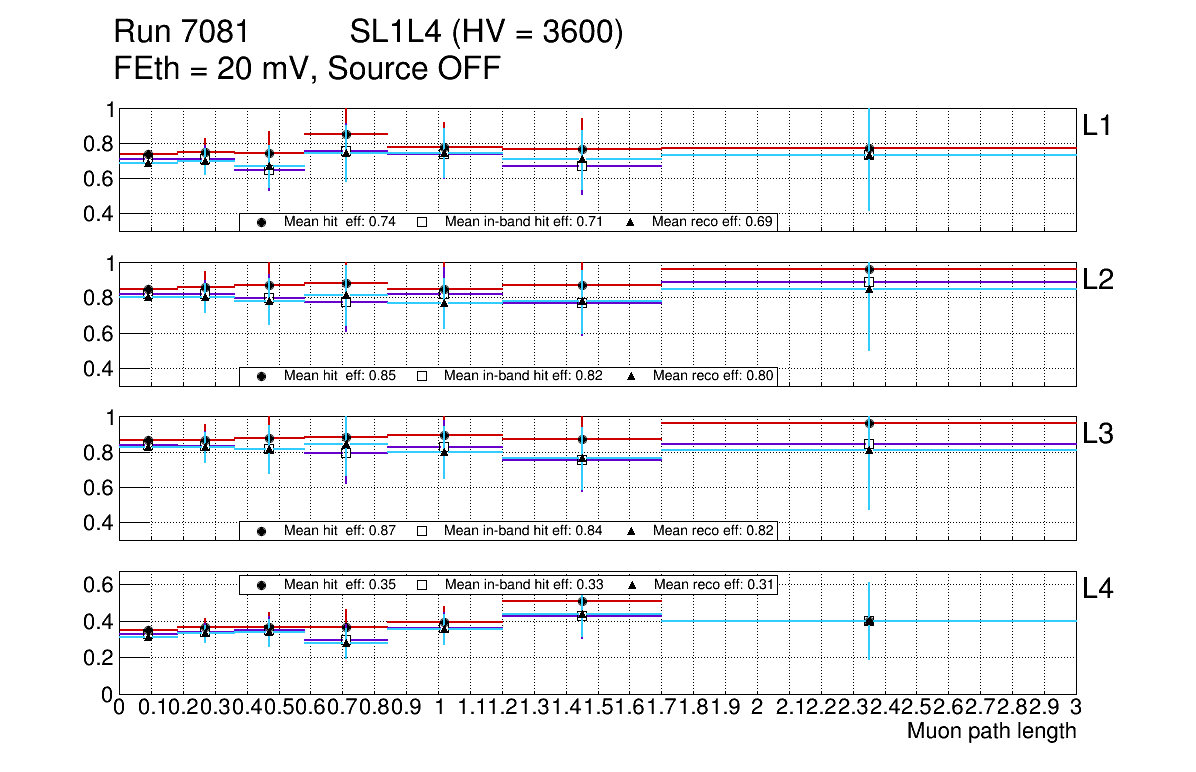Click the L1 panel label
Screen dimensions: 1196x772
(1098, 126)
